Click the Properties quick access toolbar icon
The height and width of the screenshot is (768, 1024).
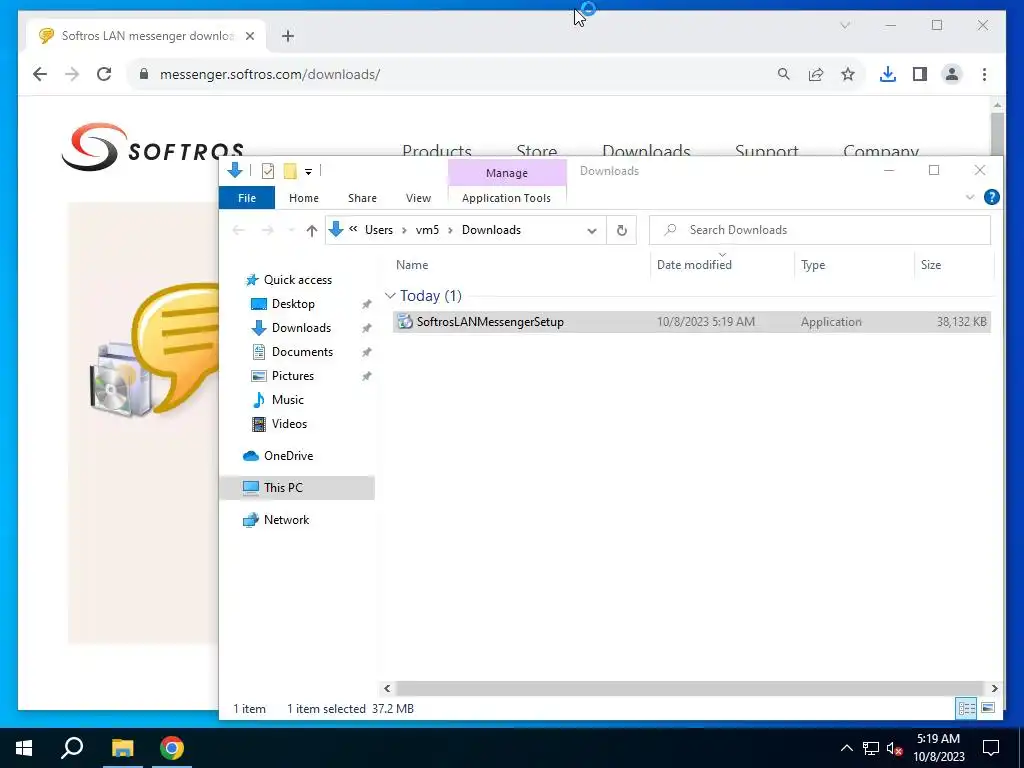[x=268, y=171]
